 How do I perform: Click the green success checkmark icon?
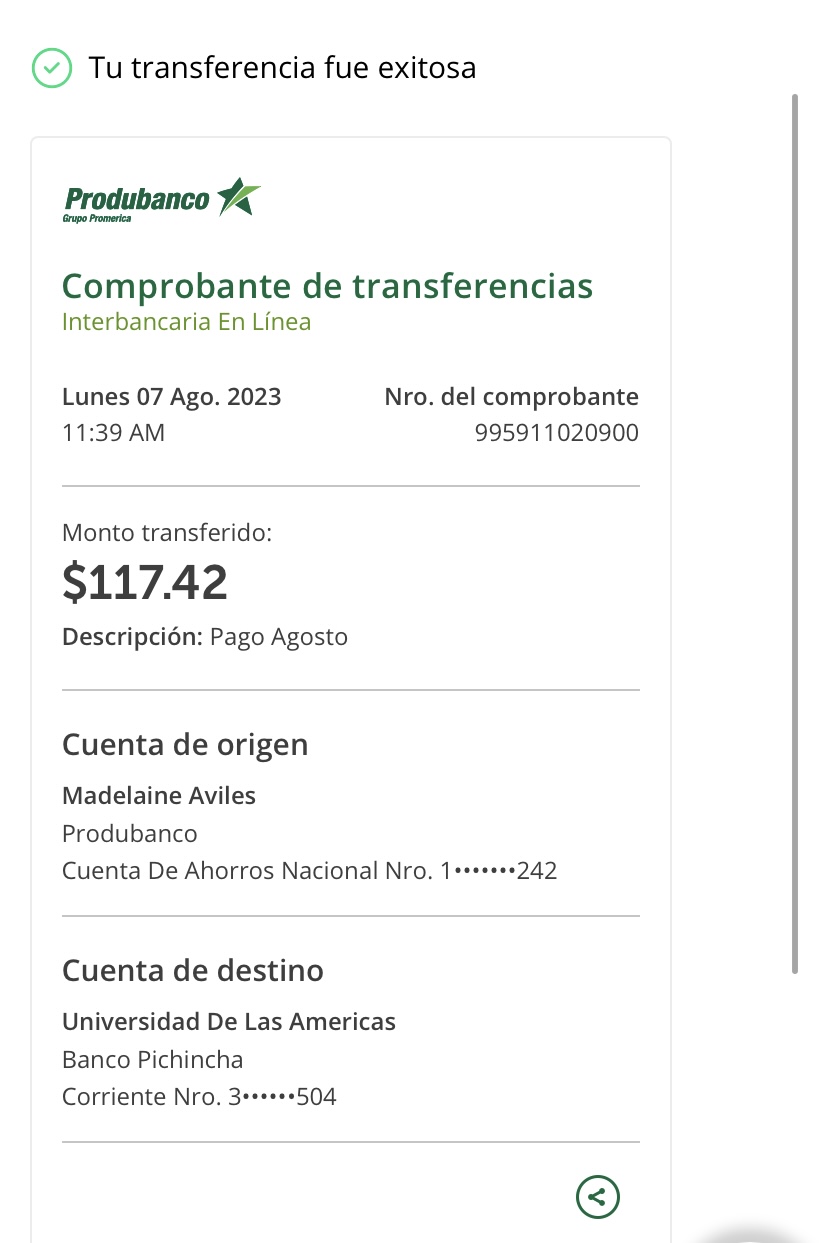coord(52,68)
